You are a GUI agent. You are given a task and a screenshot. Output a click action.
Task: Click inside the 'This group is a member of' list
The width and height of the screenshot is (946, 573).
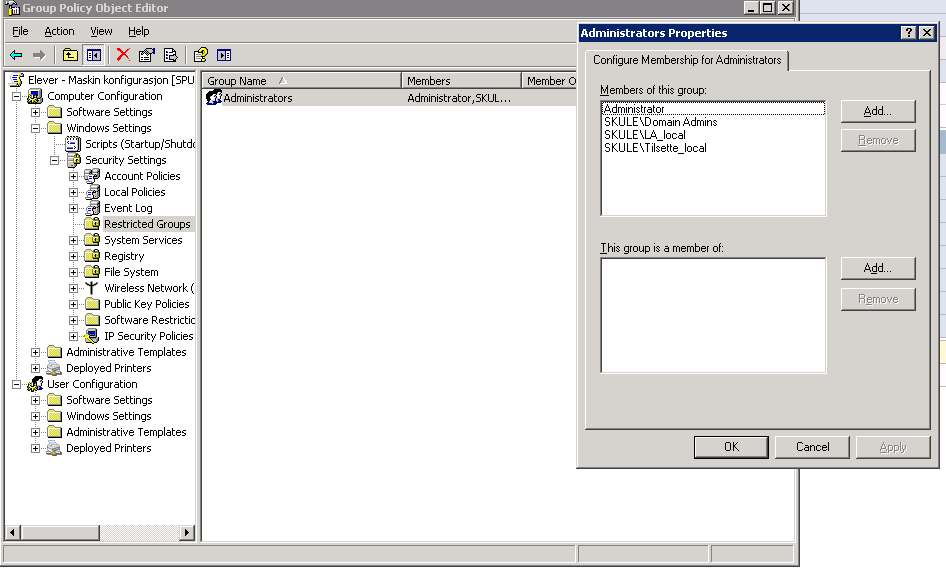click(713, 315)
